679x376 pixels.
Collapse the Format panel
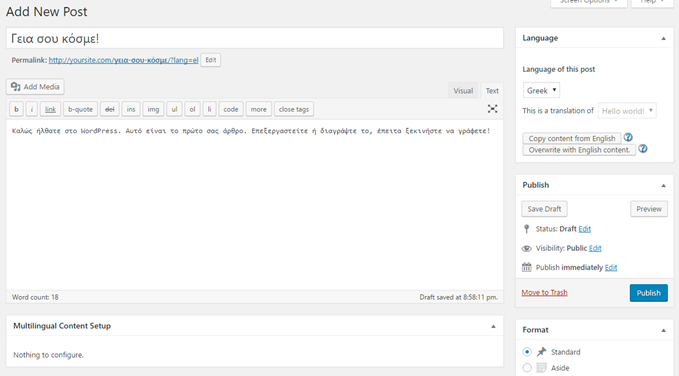663,331
